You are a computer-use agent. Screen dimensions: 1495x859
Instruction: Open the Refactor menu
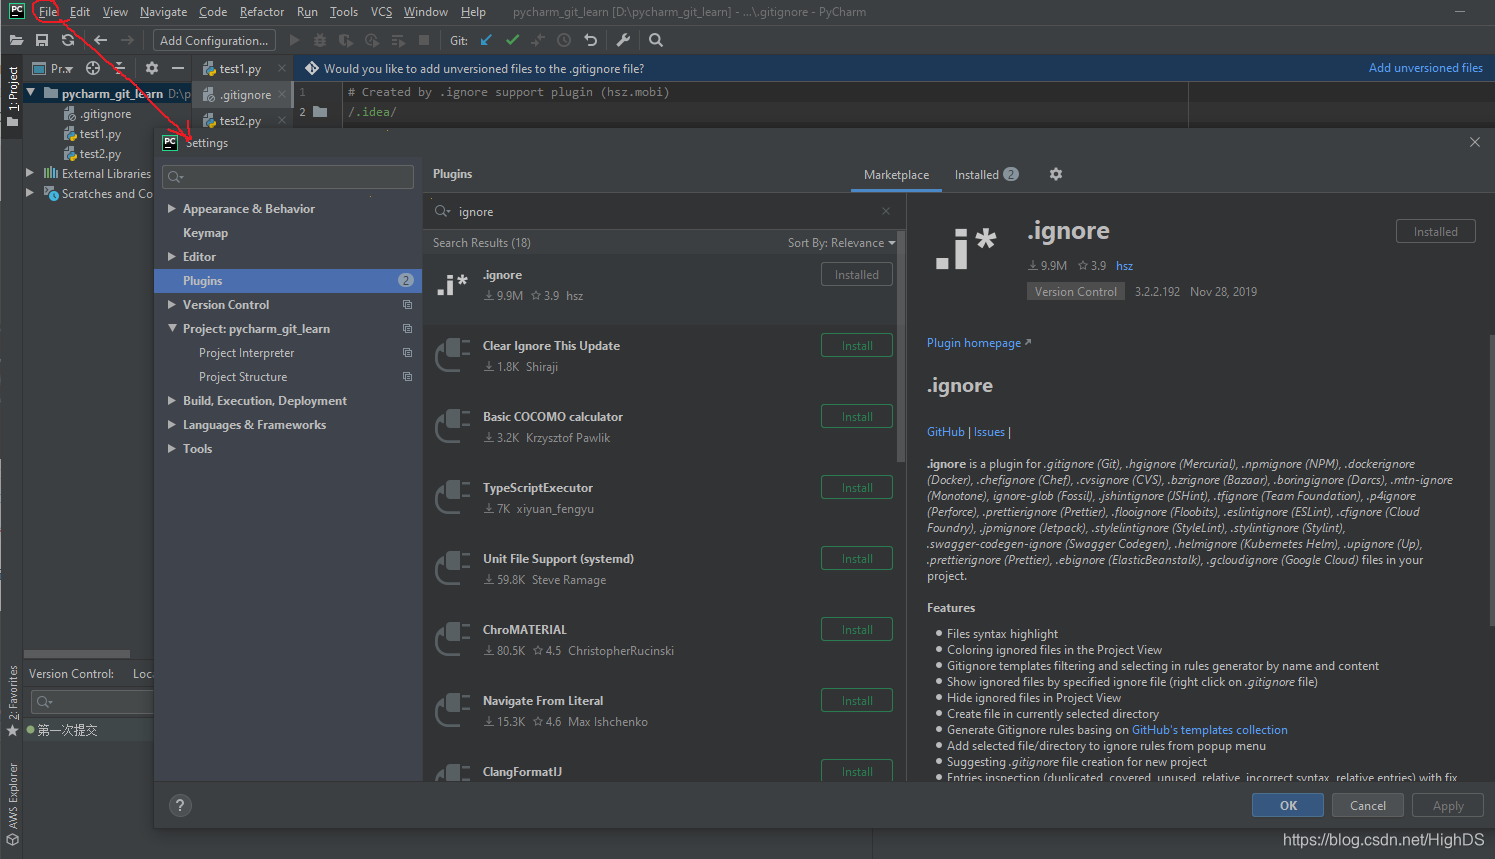(x=262, y=12)
